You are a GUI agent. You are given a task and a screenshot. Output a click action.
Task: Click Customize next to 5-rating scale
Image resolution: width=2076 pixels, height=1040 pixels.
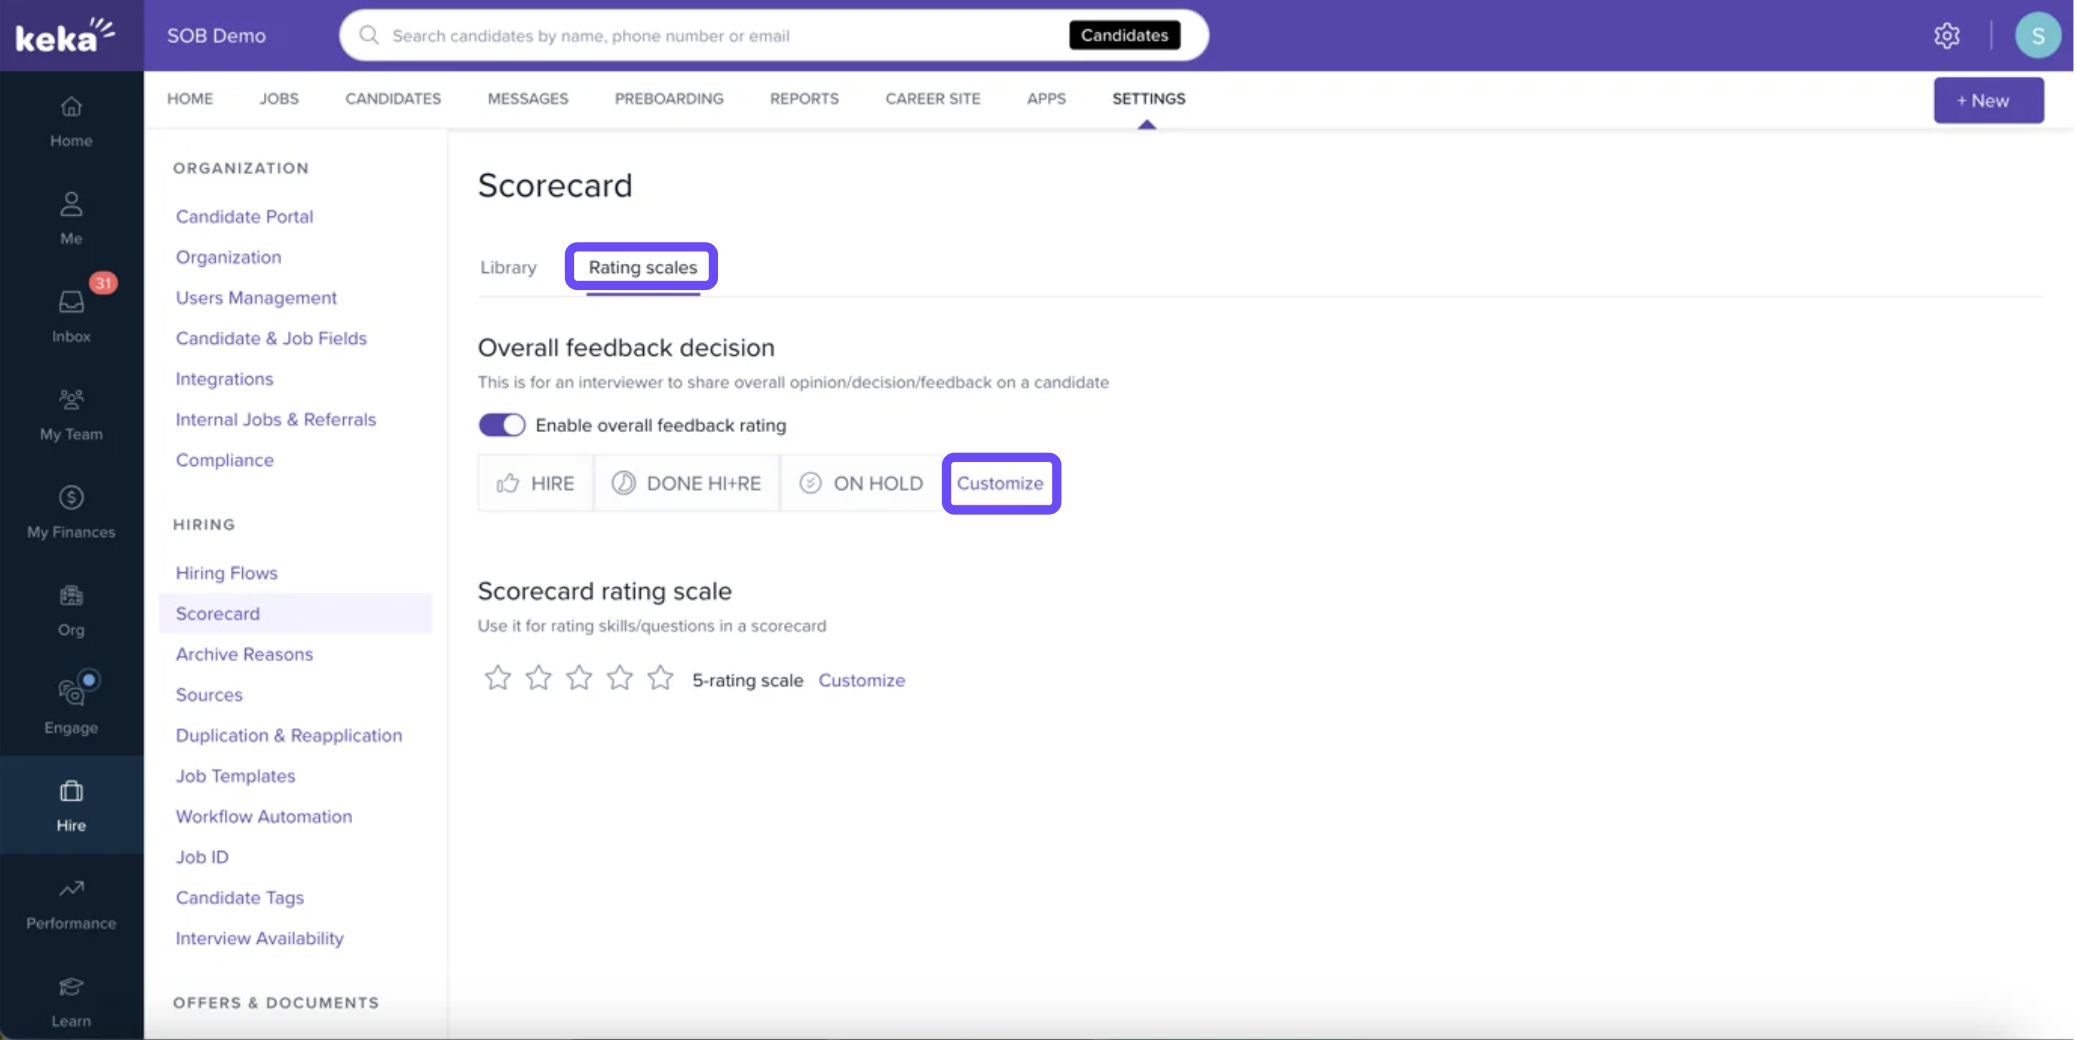click(x=861, y=680)
